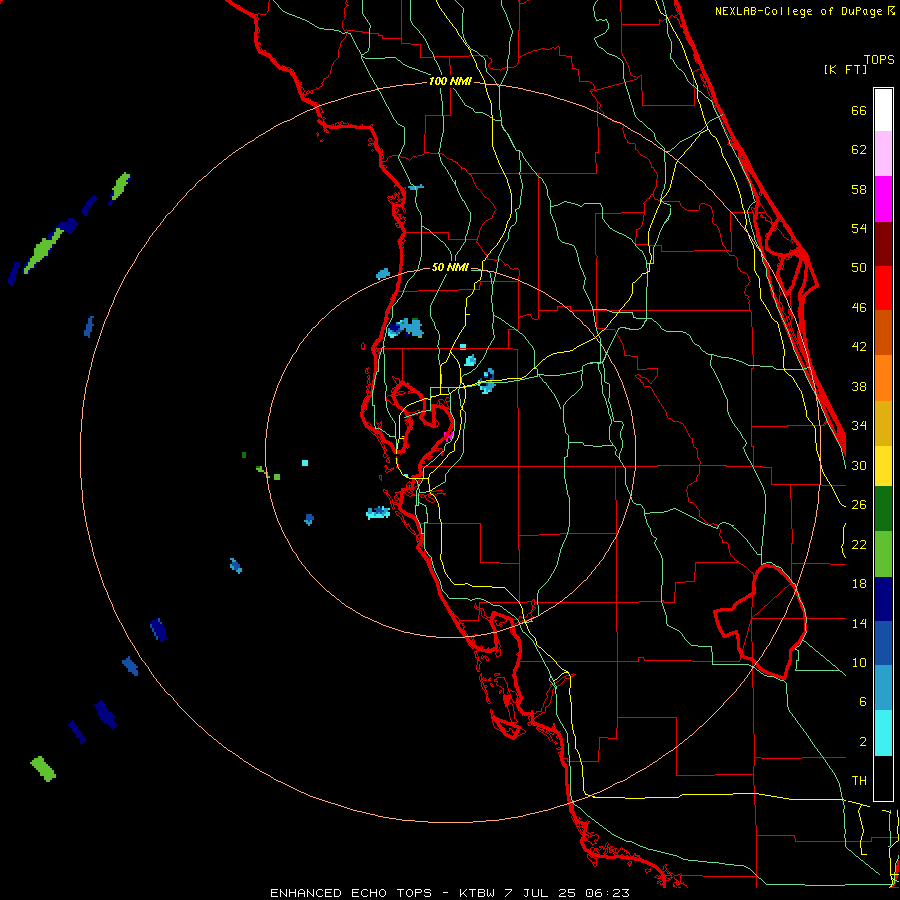Click the ENHANCED ECHO TOPS caption
900x900 pixels.
(x=351, y=893)
